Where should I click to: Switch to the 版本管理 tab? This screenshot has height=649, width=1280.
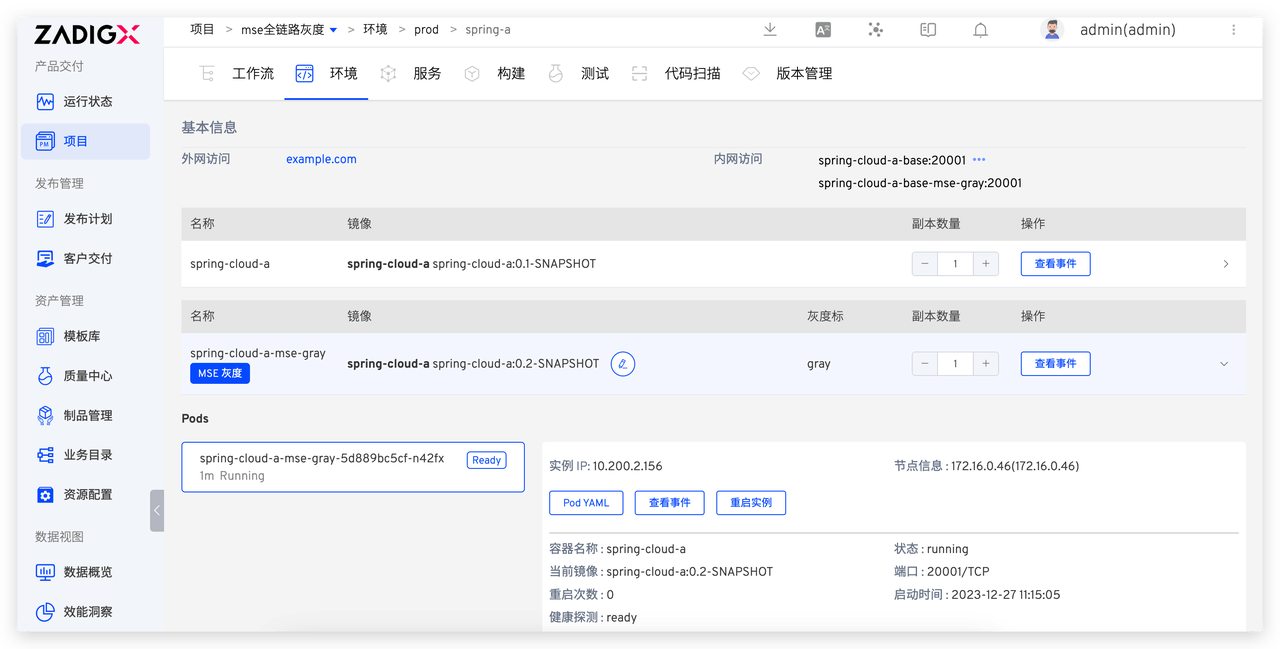[x=806, y=73]
